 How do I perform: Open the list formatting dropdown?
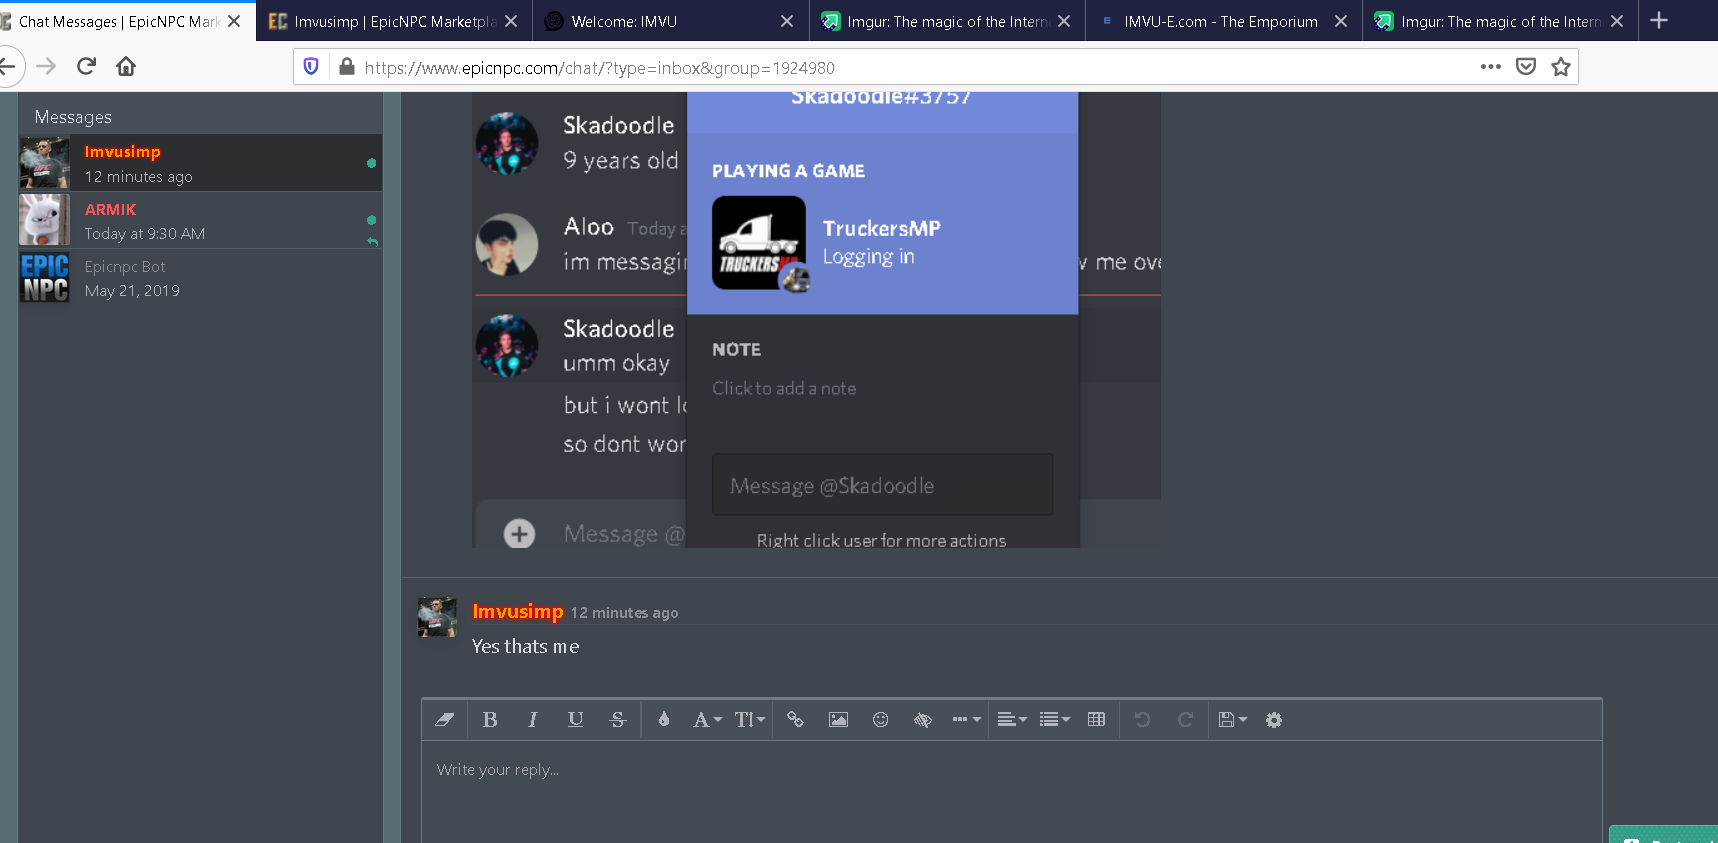tap(1054, 720)
